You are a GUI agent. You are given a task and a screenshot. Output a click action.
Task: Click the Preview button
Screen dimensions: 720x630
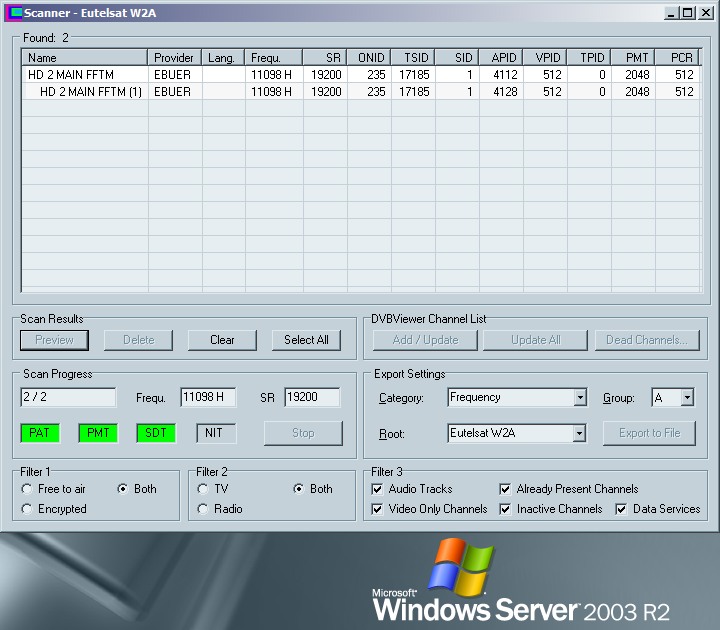pyautogui.click(x=55, y=340)
